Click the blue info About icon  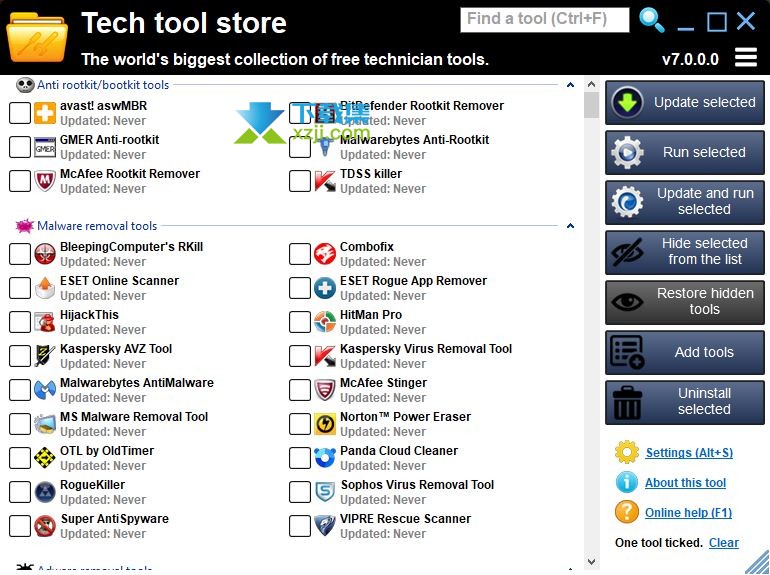pos(627,482)
